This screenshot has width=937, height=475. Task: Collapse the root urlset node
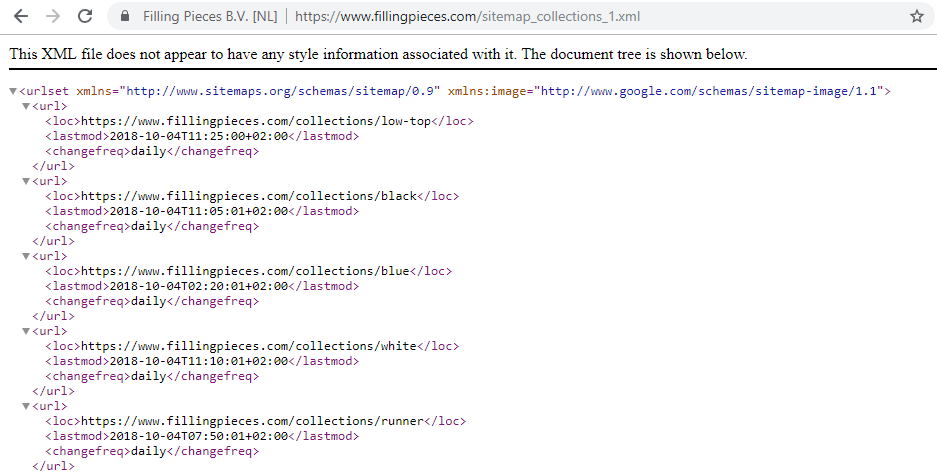[x=13, y=92]
